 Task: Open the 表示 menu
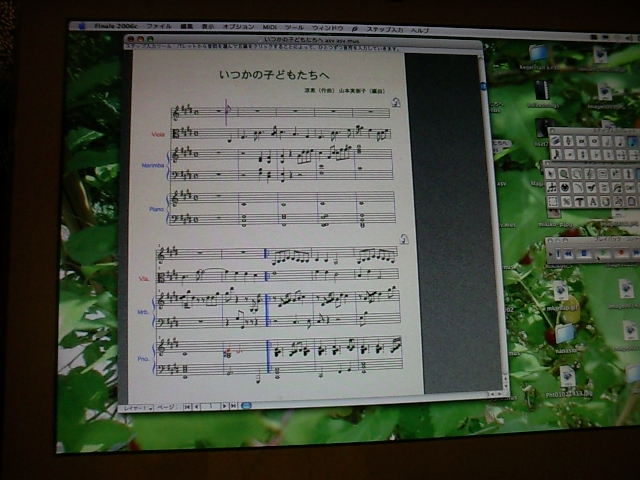point(208,27)
